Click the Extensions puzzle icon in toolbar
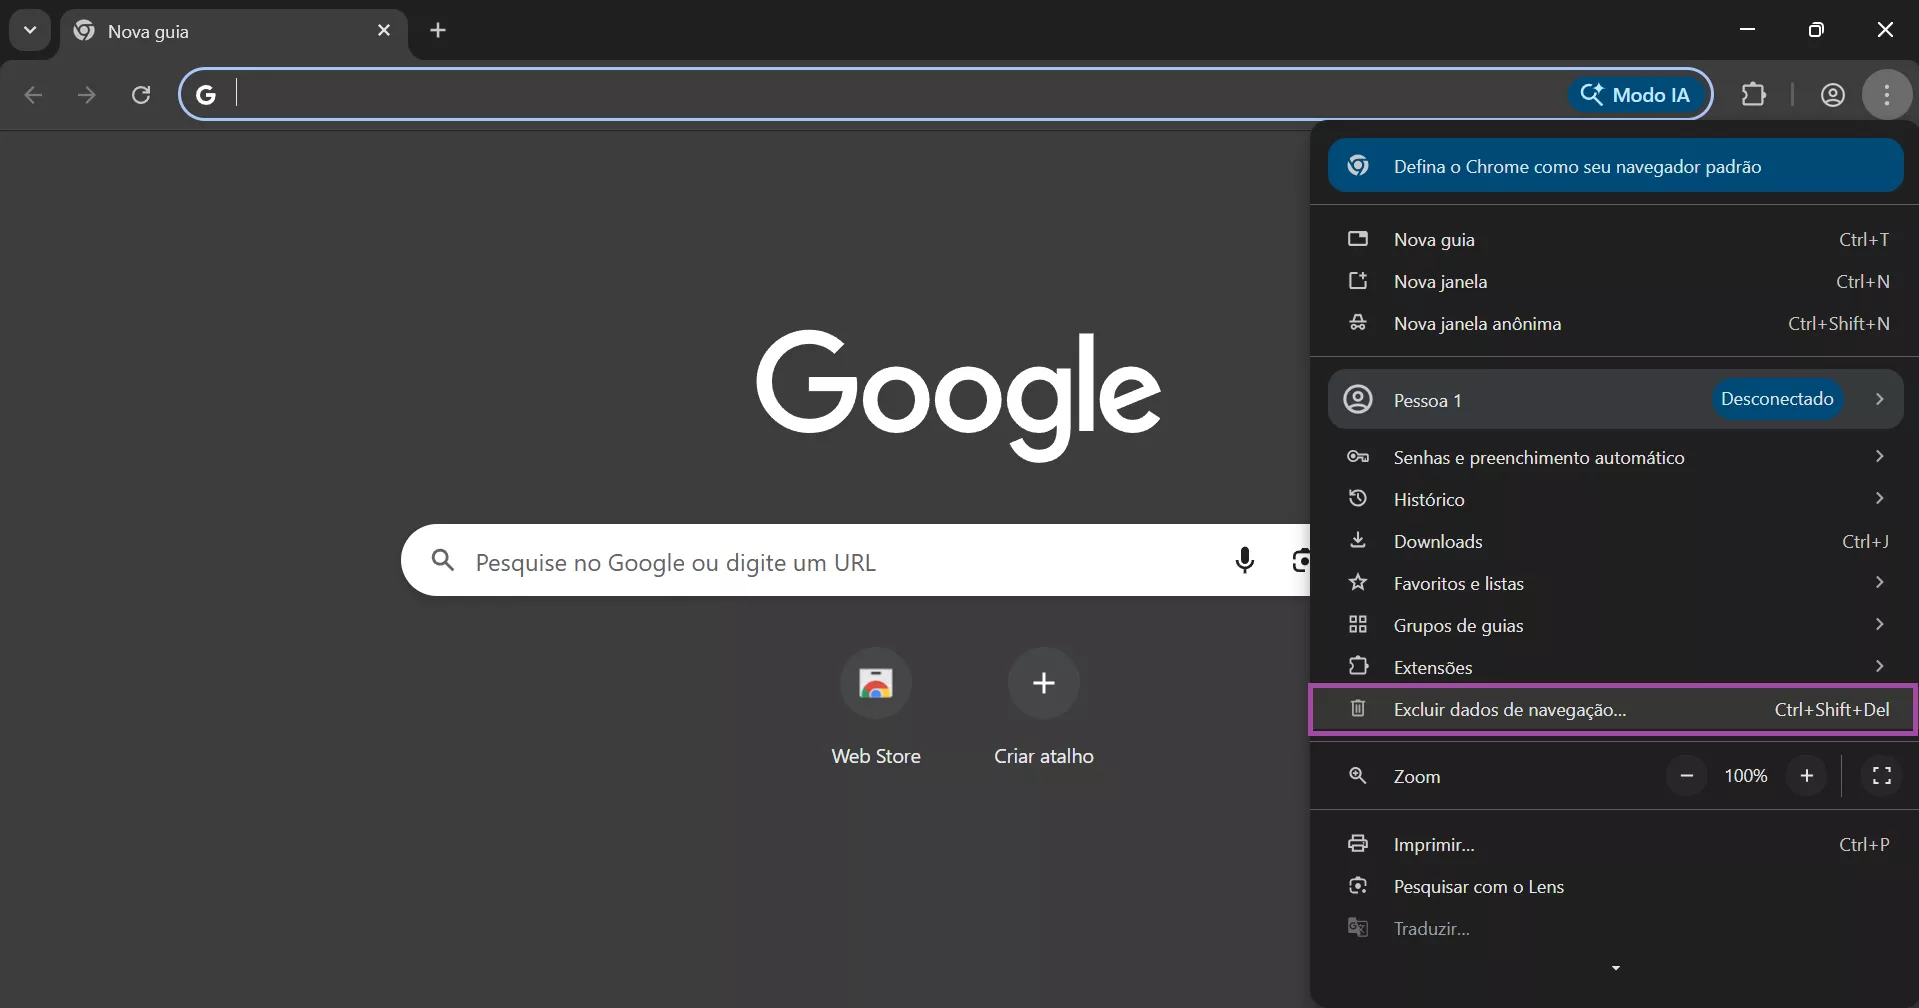Screen dimensions: 1919x1008 coord(1755,94)
